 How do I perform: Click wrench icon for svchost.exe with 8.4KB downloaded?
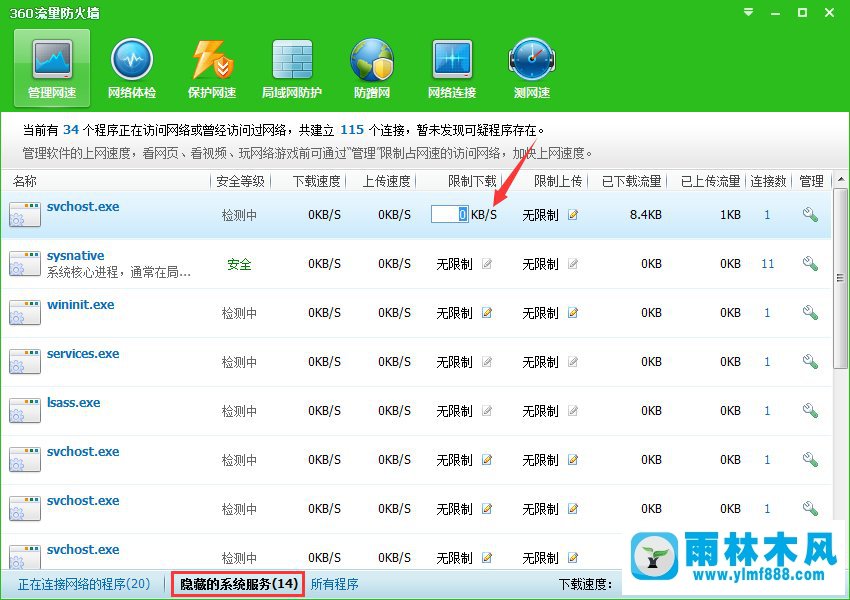coord(810,215)
